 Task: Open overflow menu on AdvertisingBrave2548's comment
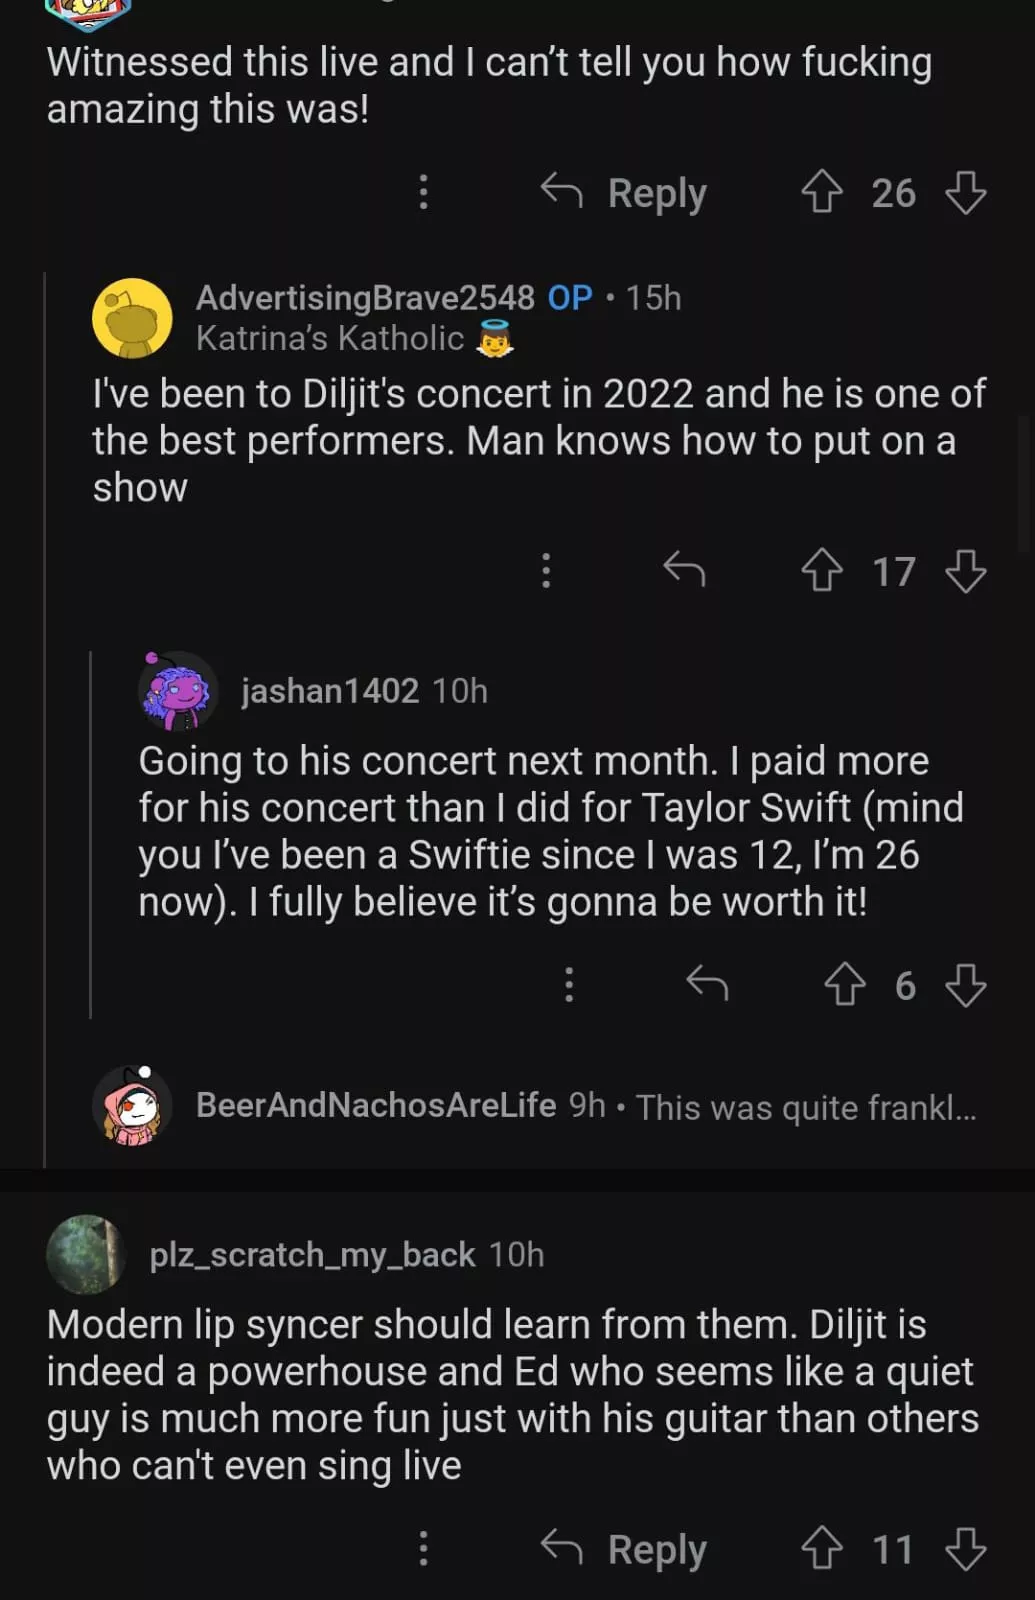click(546, 571)
